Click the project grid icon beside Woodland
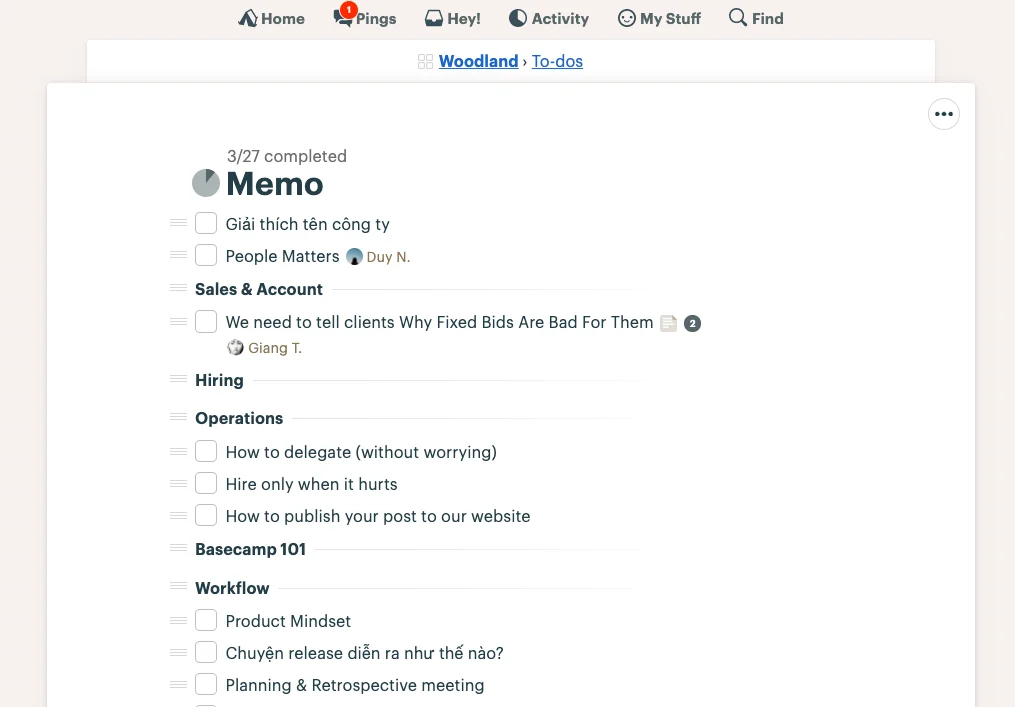The image size is (1015, 707). point(425,62)
